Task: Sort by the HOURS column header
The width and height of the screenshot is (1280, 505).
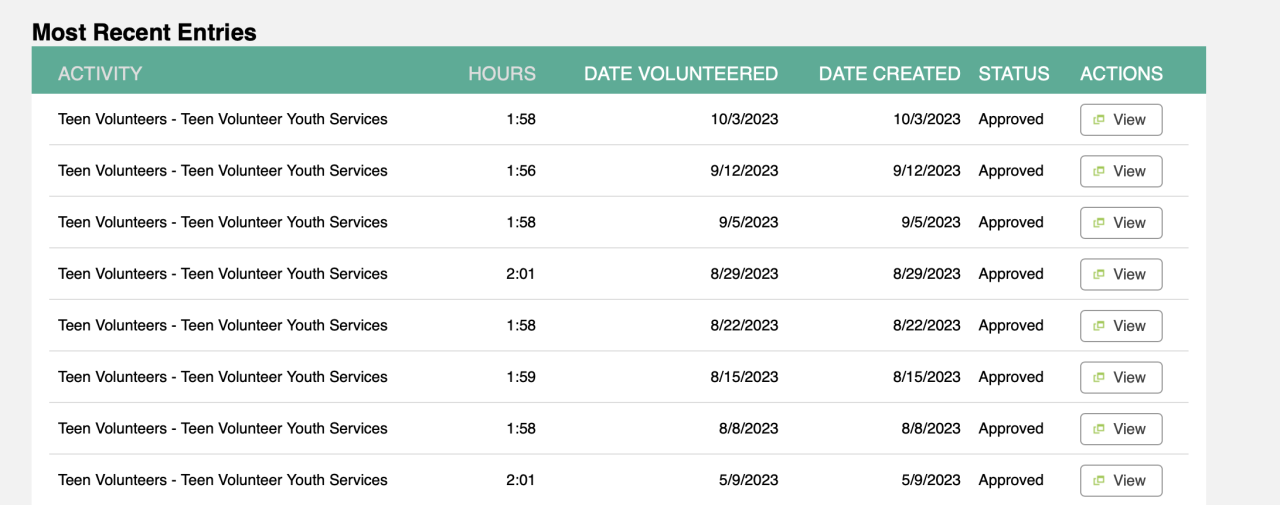Action: click(x=502, y=74)
